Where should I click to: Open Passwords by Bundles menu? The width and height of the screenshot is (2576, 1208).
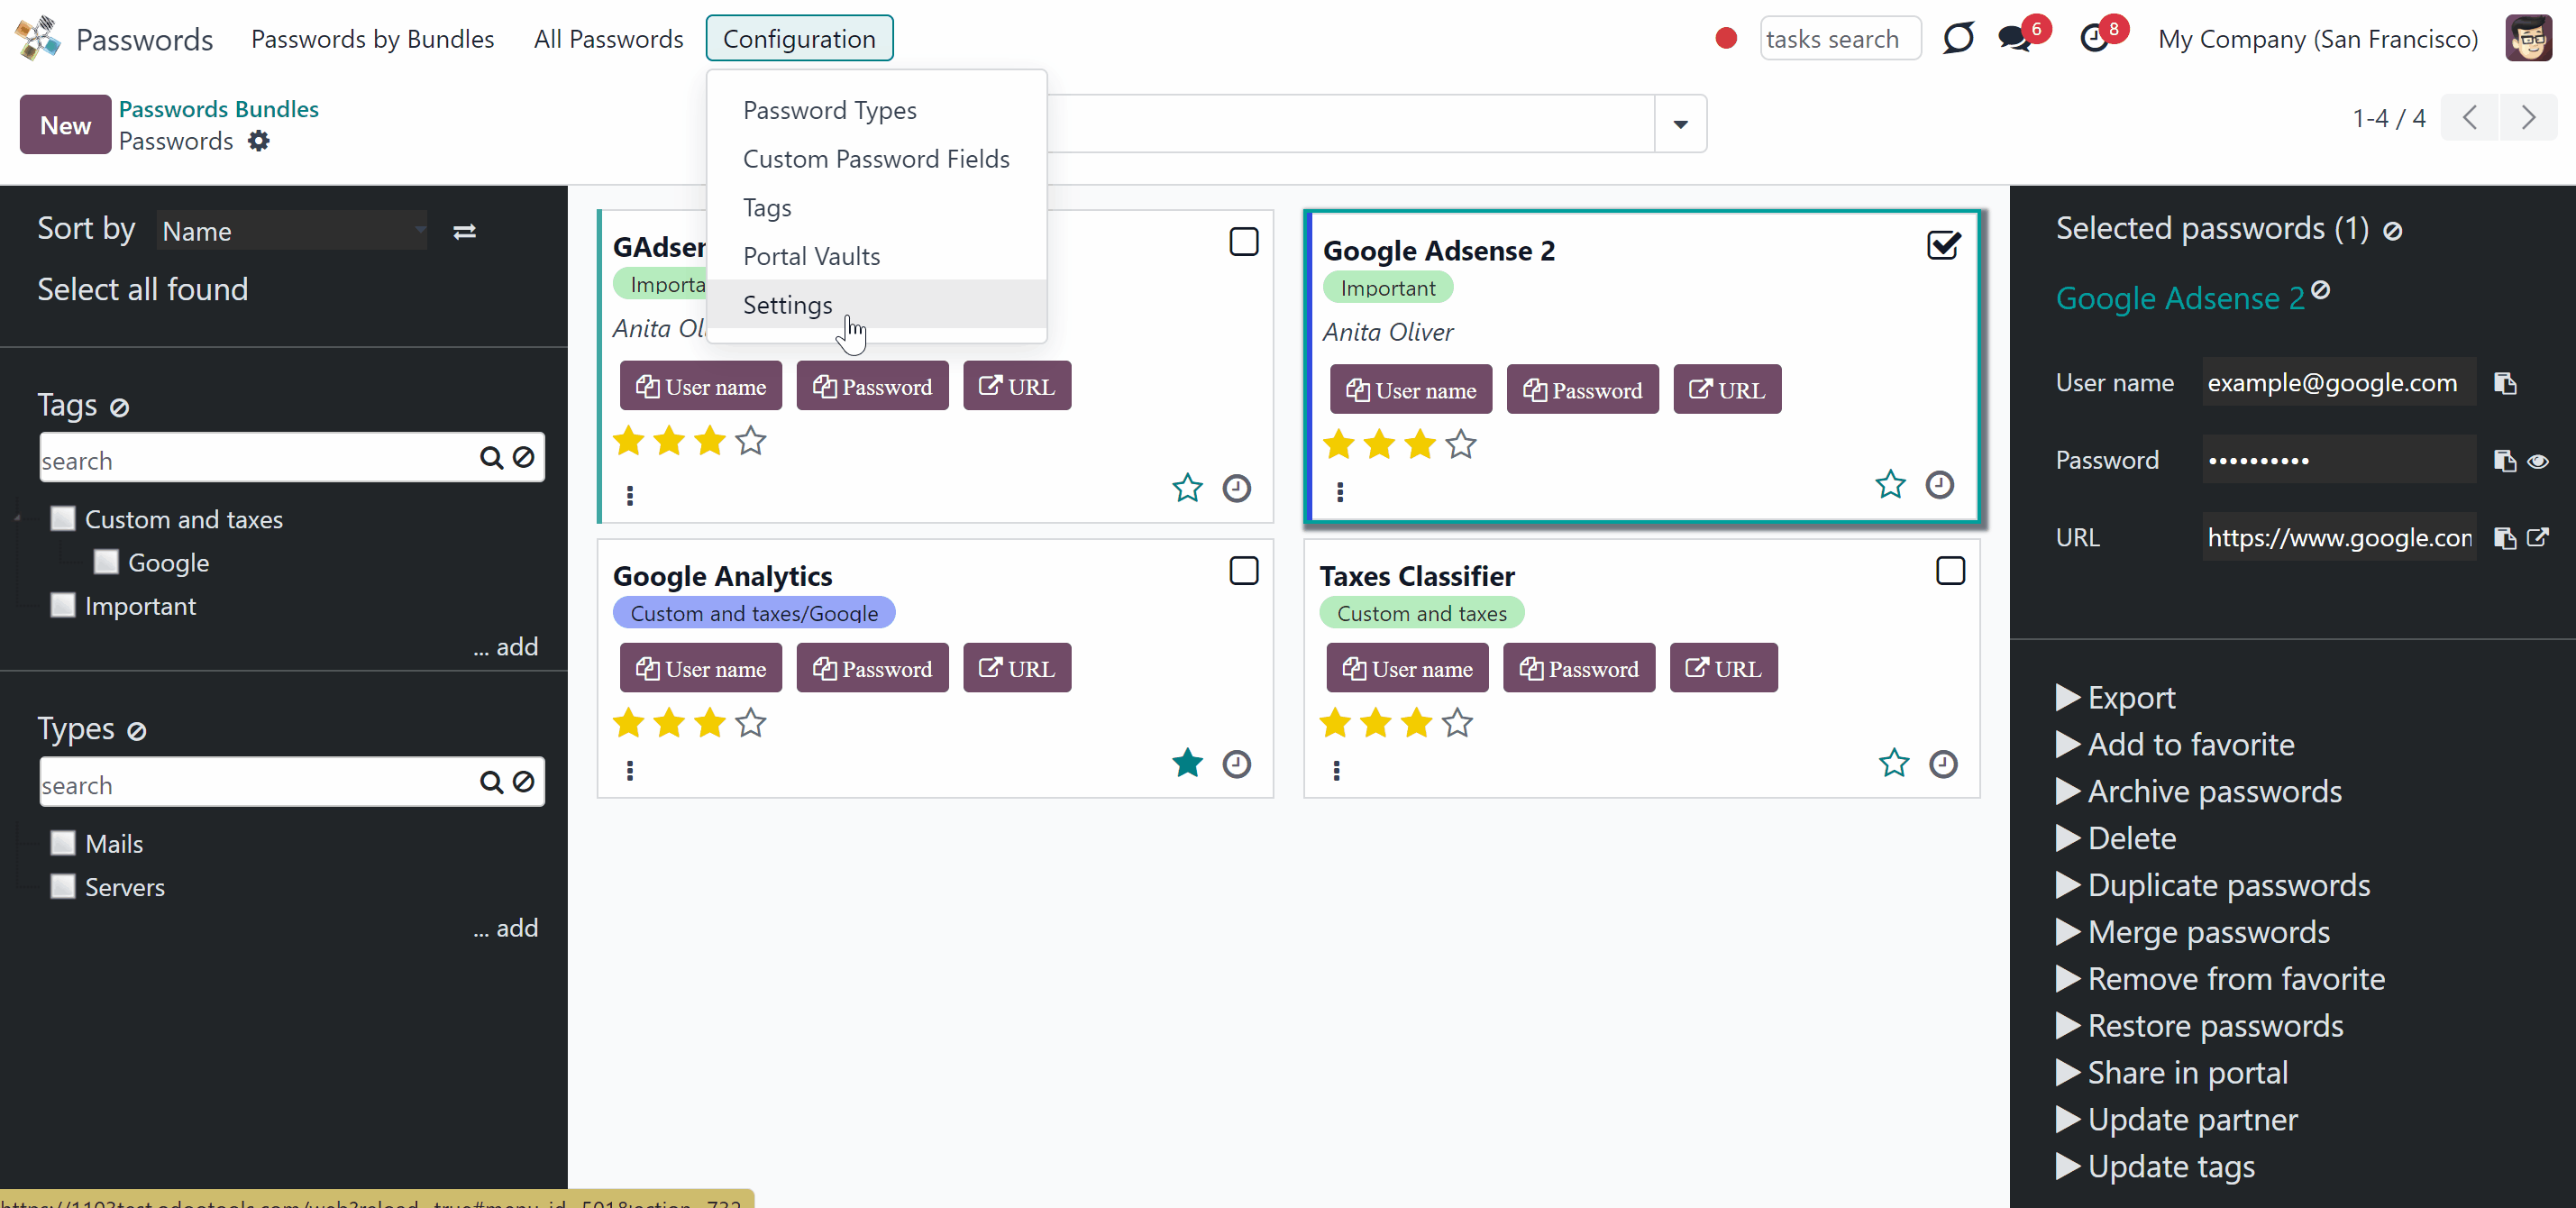coord(372,39)
